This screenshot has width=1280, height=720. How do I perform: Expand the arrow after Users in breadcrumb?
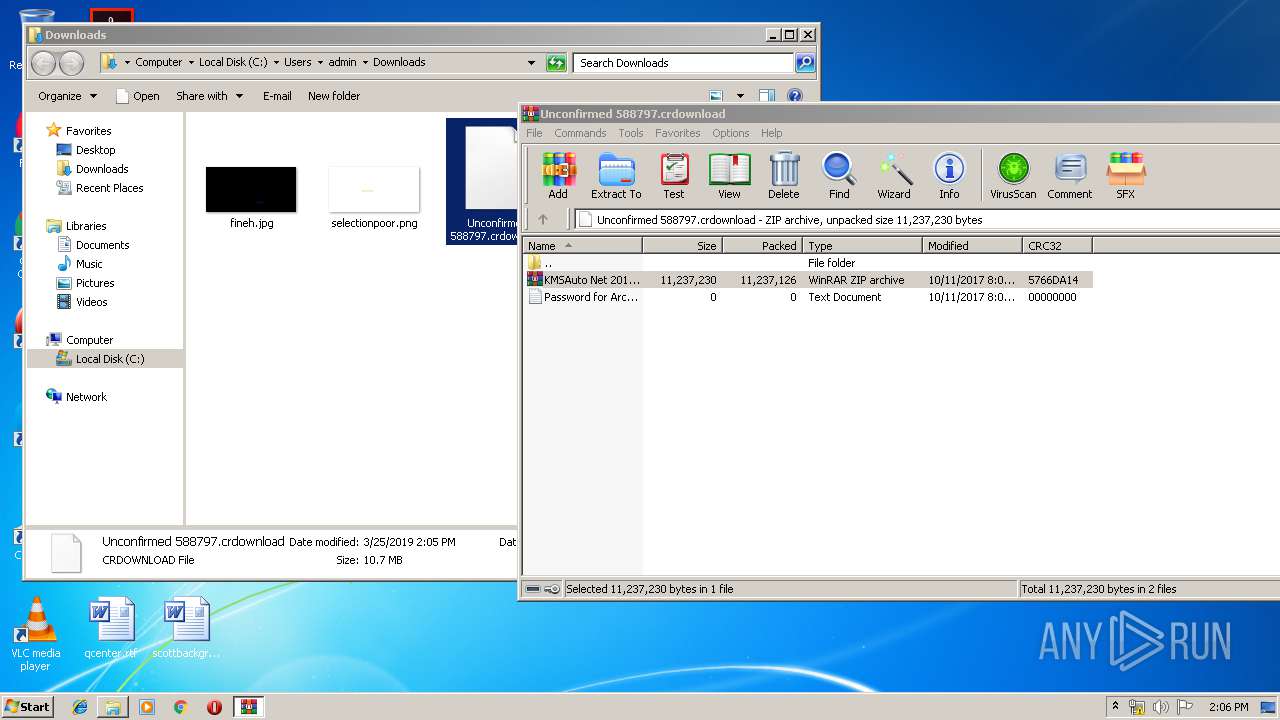[320, 62]
